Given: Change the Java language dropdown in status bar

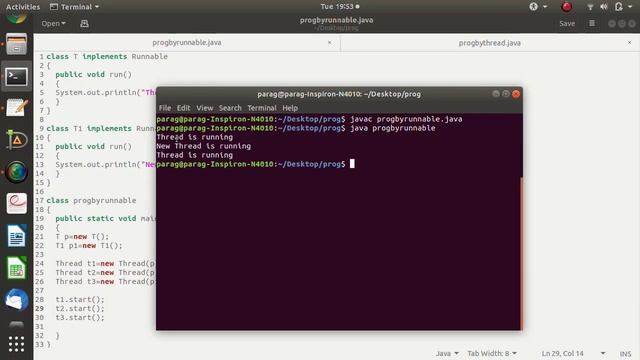Looking at the screenshot, I should pos(447,353).
